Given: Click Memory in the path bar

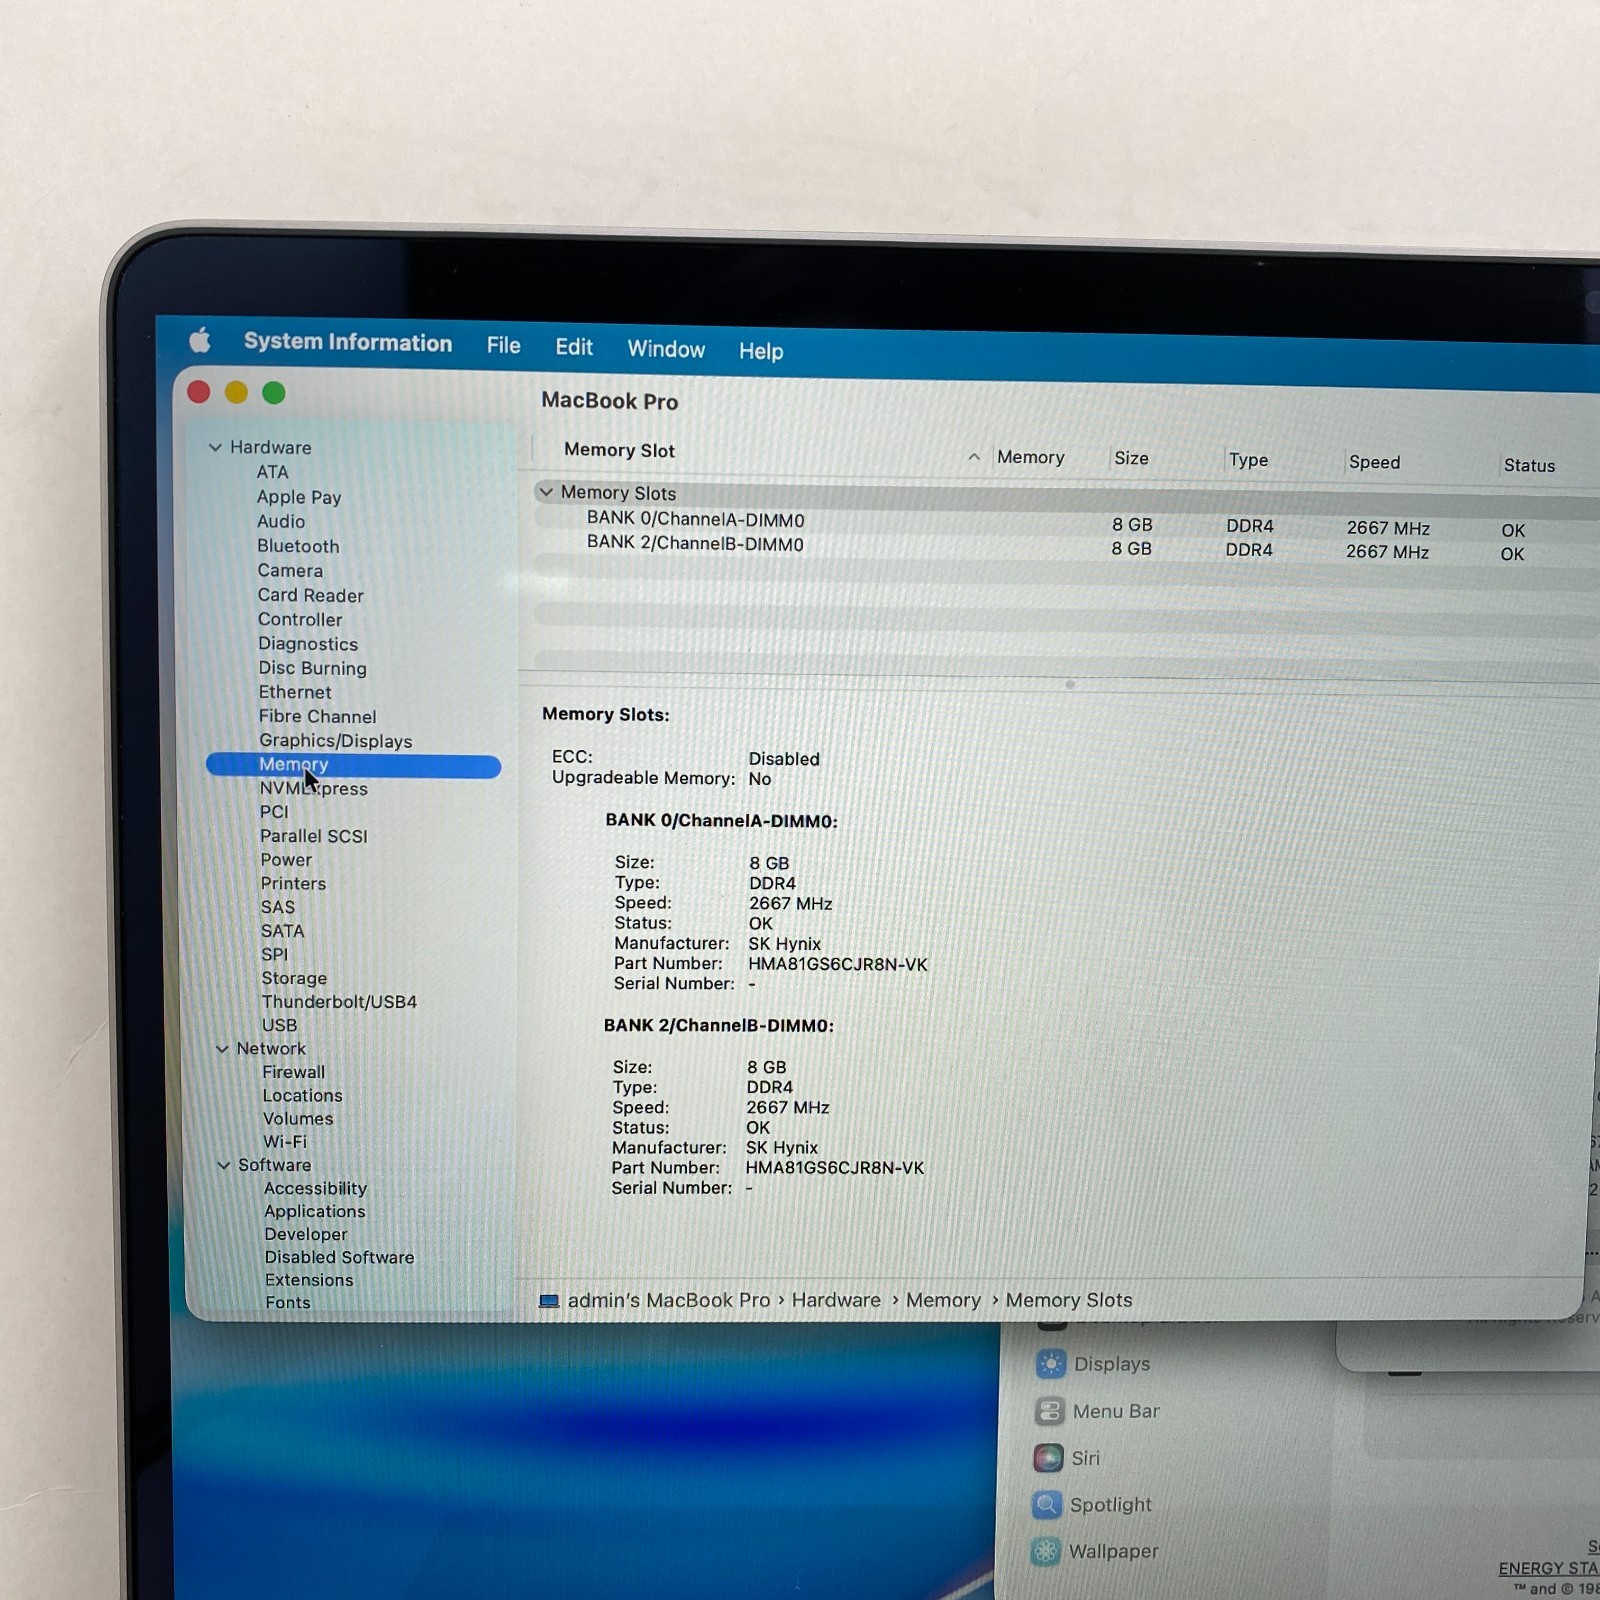Looking at the screenshot, I should pyautogui.click(x=943, y=1300).
